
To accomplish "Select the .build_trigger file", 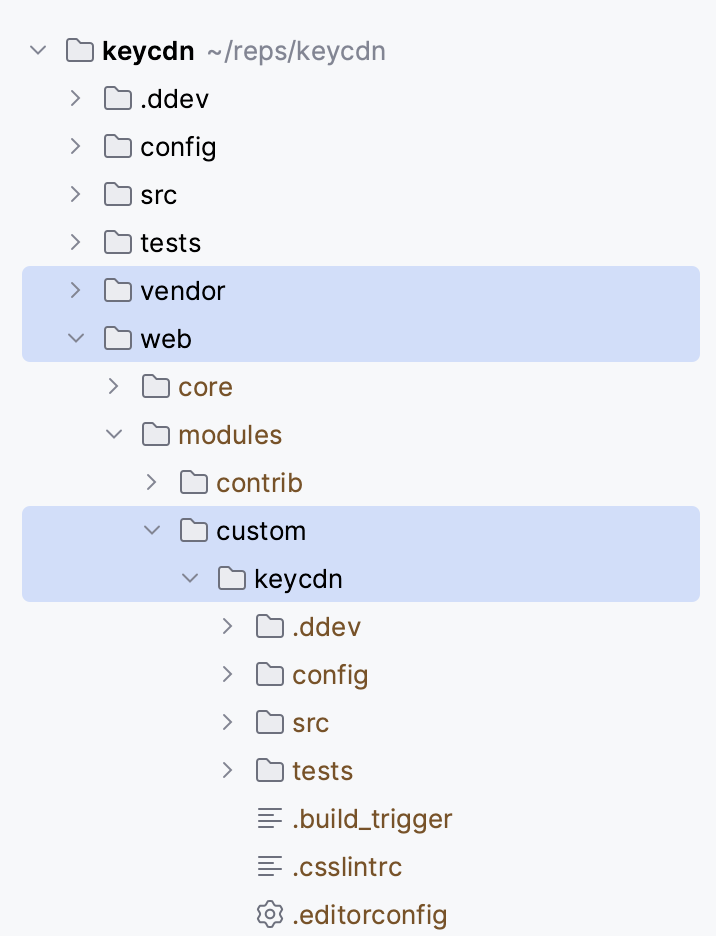I will [372, 819].
